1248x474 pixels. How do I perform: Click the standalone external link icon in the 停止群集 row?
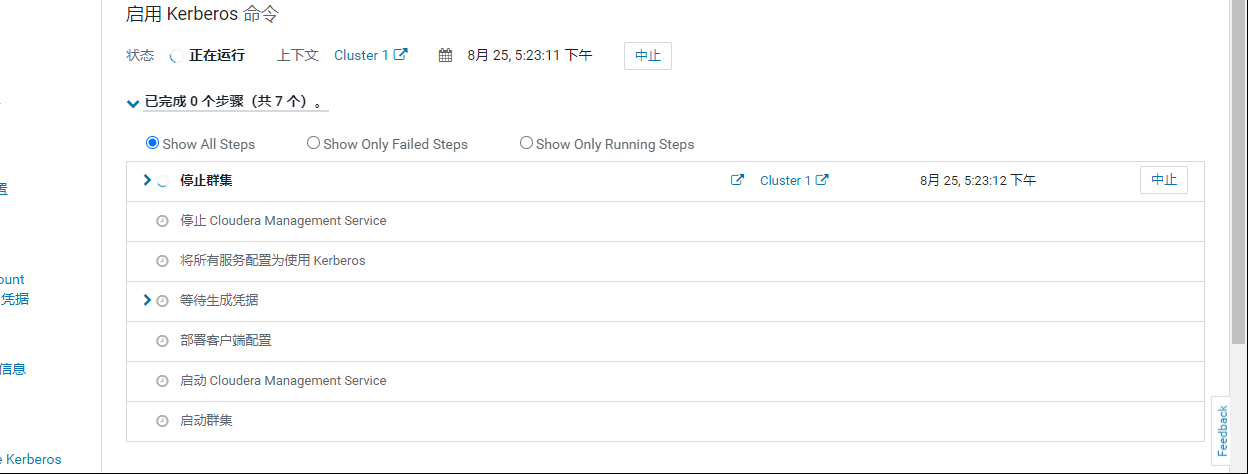tap(737, 180)
